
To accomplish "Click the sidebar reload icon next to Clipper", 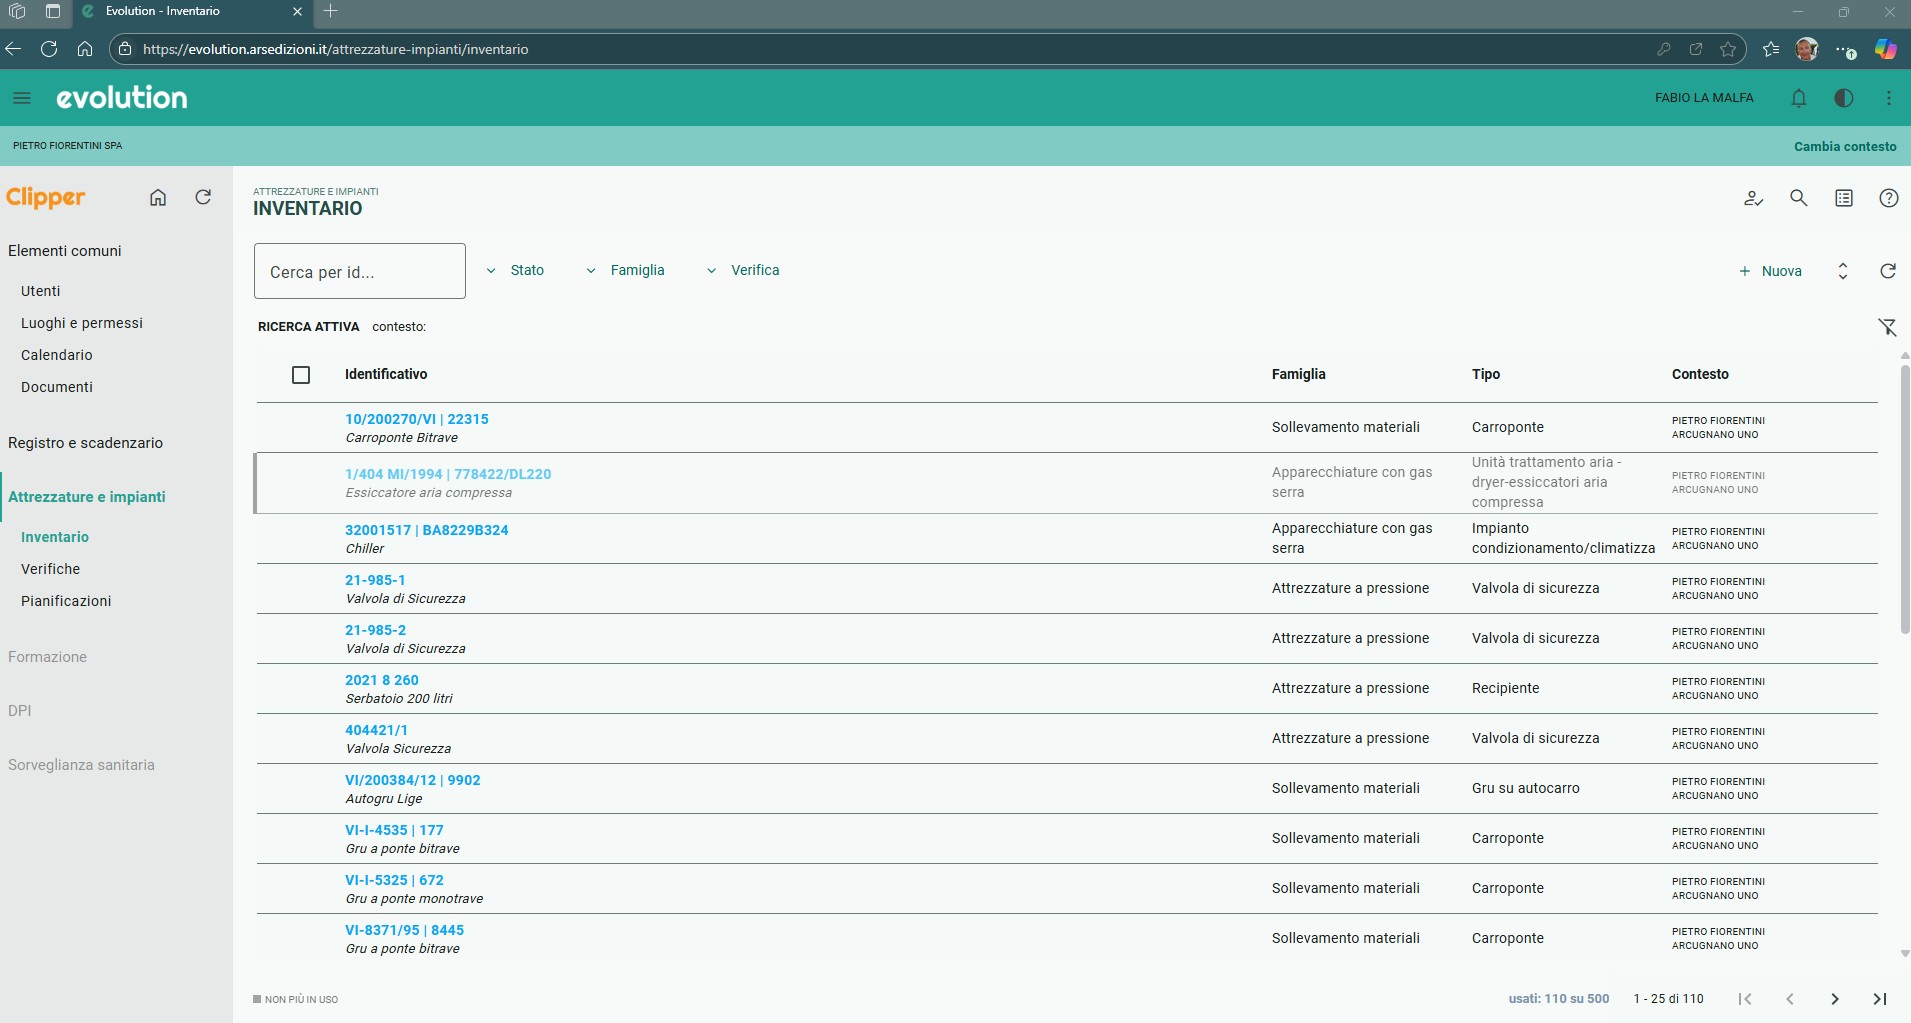I will point(203,197).
